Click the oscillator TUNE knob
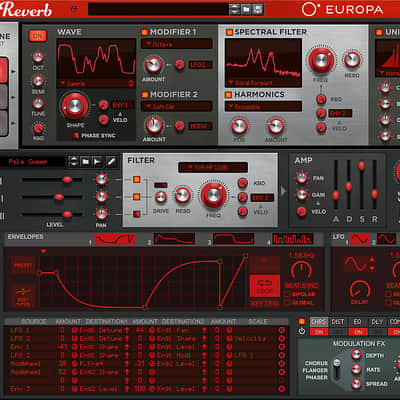The width and height of the screenshot is (400, 400). coord(38,103)
